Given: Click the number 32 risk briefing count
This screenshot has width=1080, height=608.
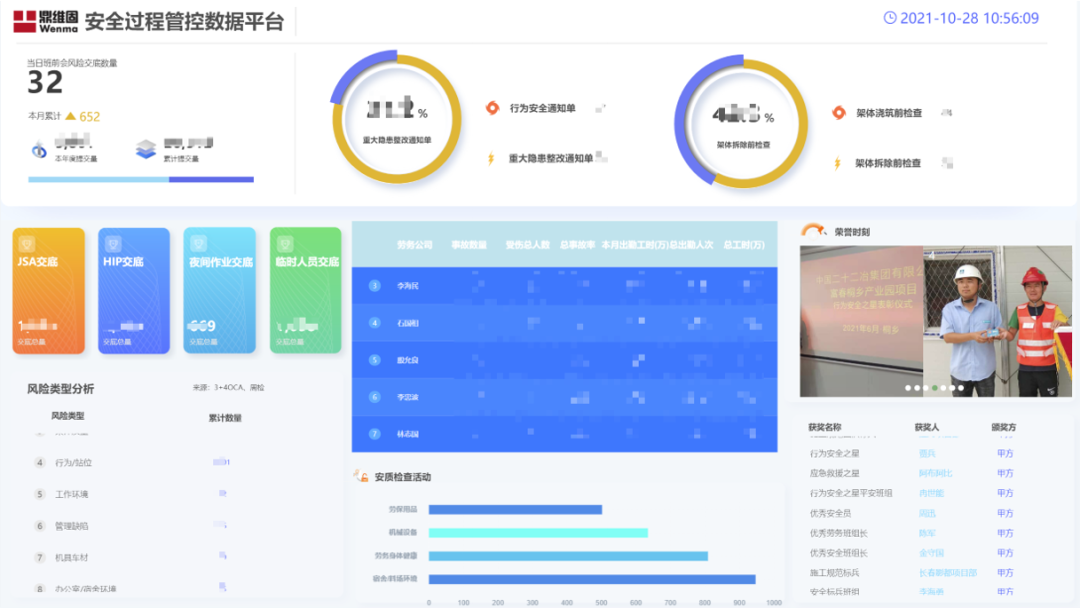Looking at the screenshot, I should click(x=45, y=83).
